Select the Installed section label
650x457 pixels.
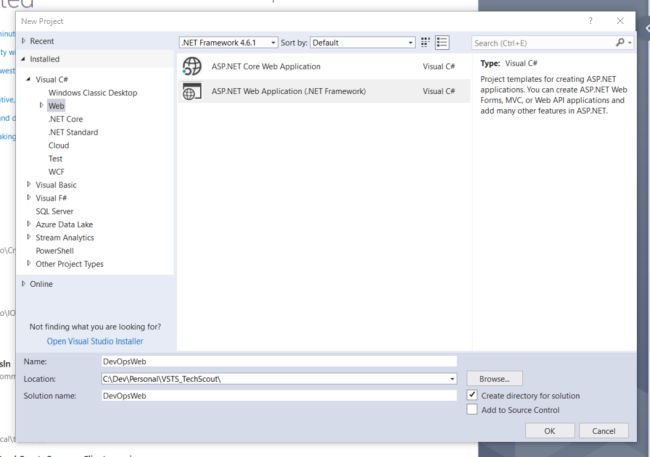pyautogui.click(x=45, y=59)
